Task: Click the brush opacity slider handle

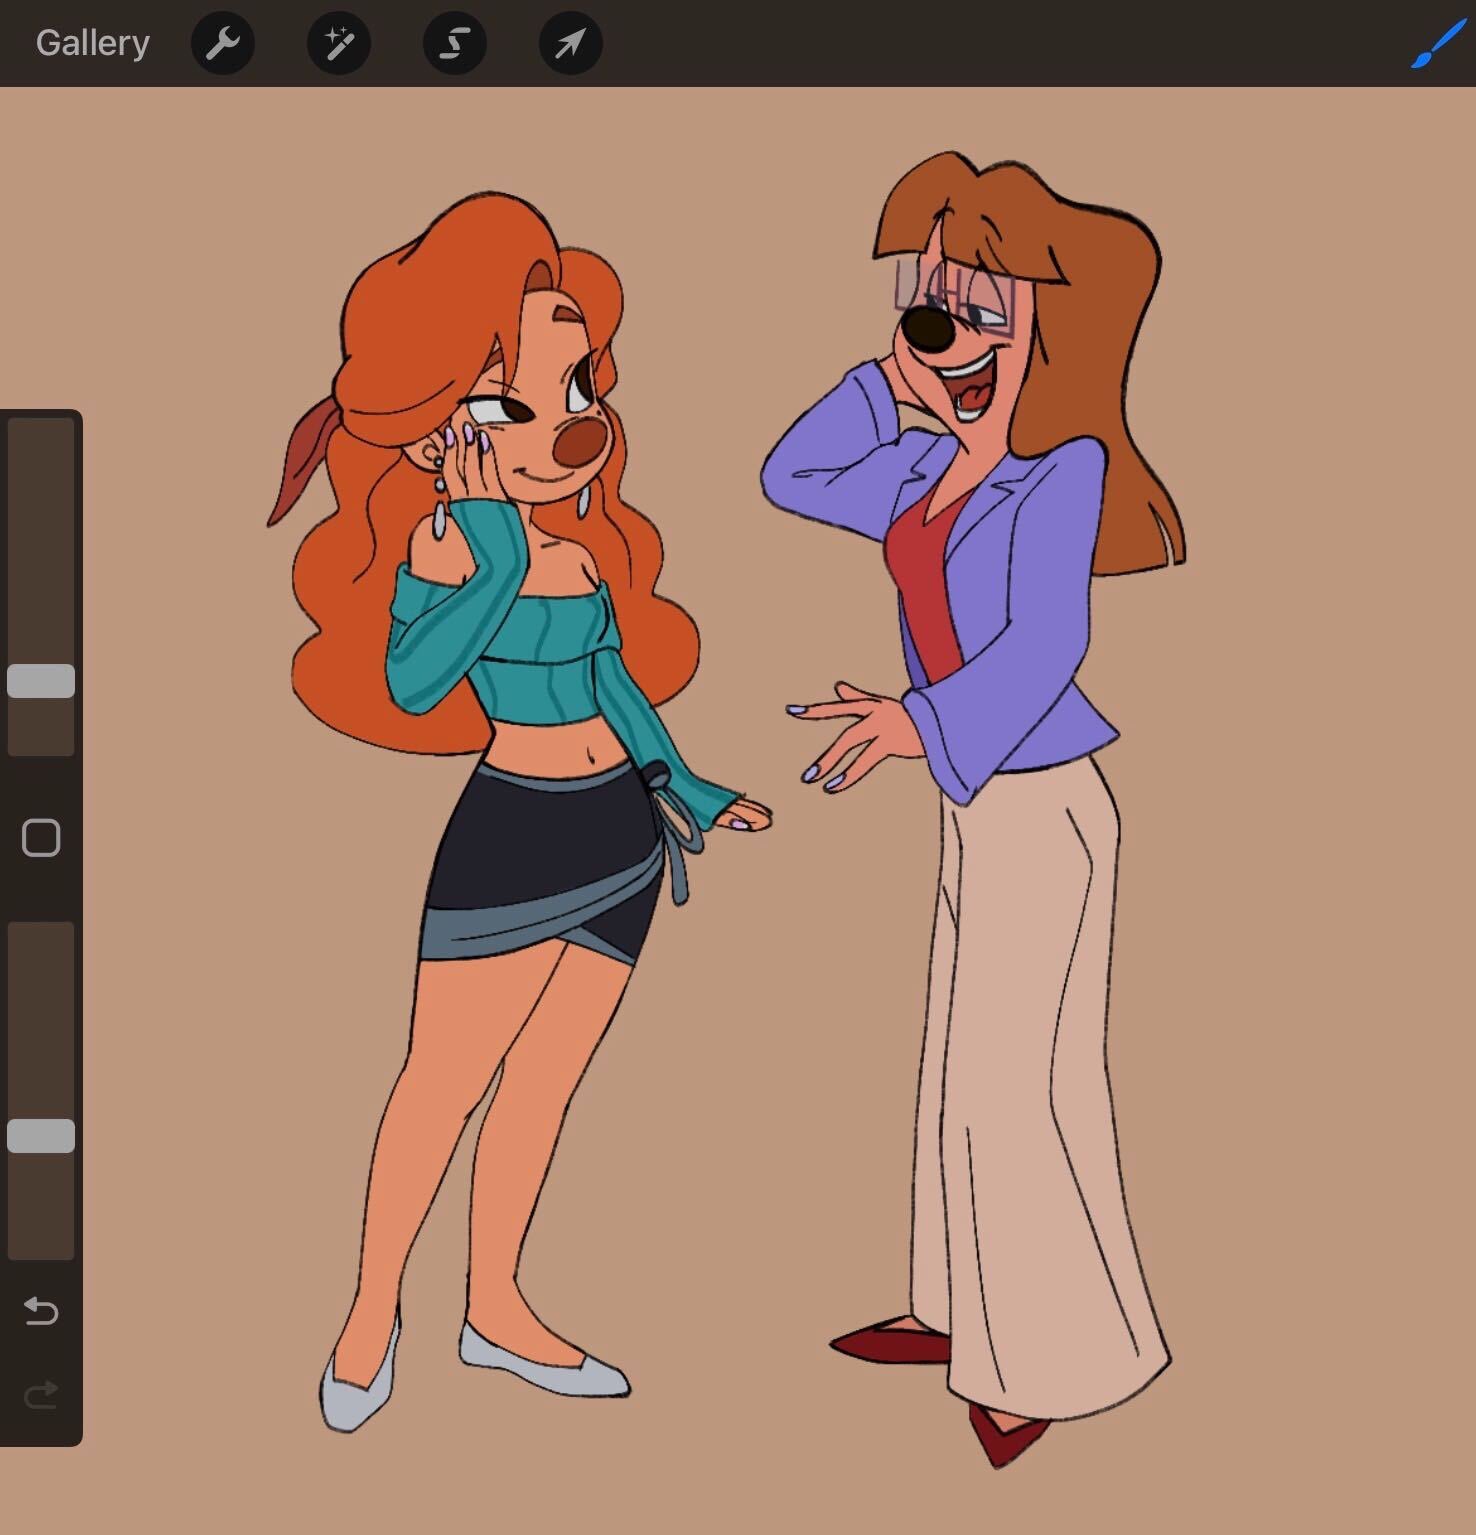Action: click(x=41, y=1136)
